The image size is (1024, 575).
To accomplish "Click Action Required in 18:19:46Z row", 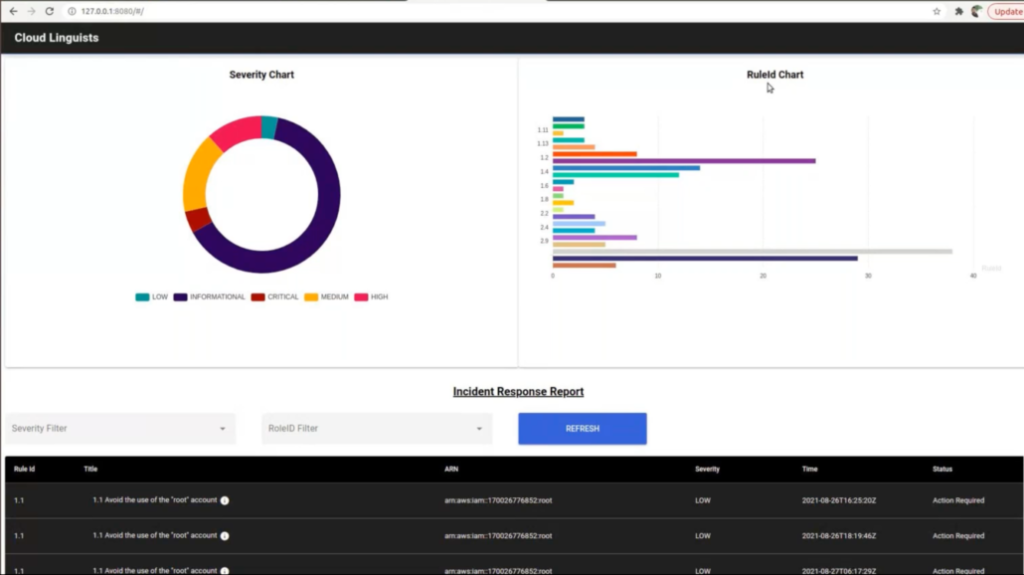I will pyautogui.click(x=958, y=536).
